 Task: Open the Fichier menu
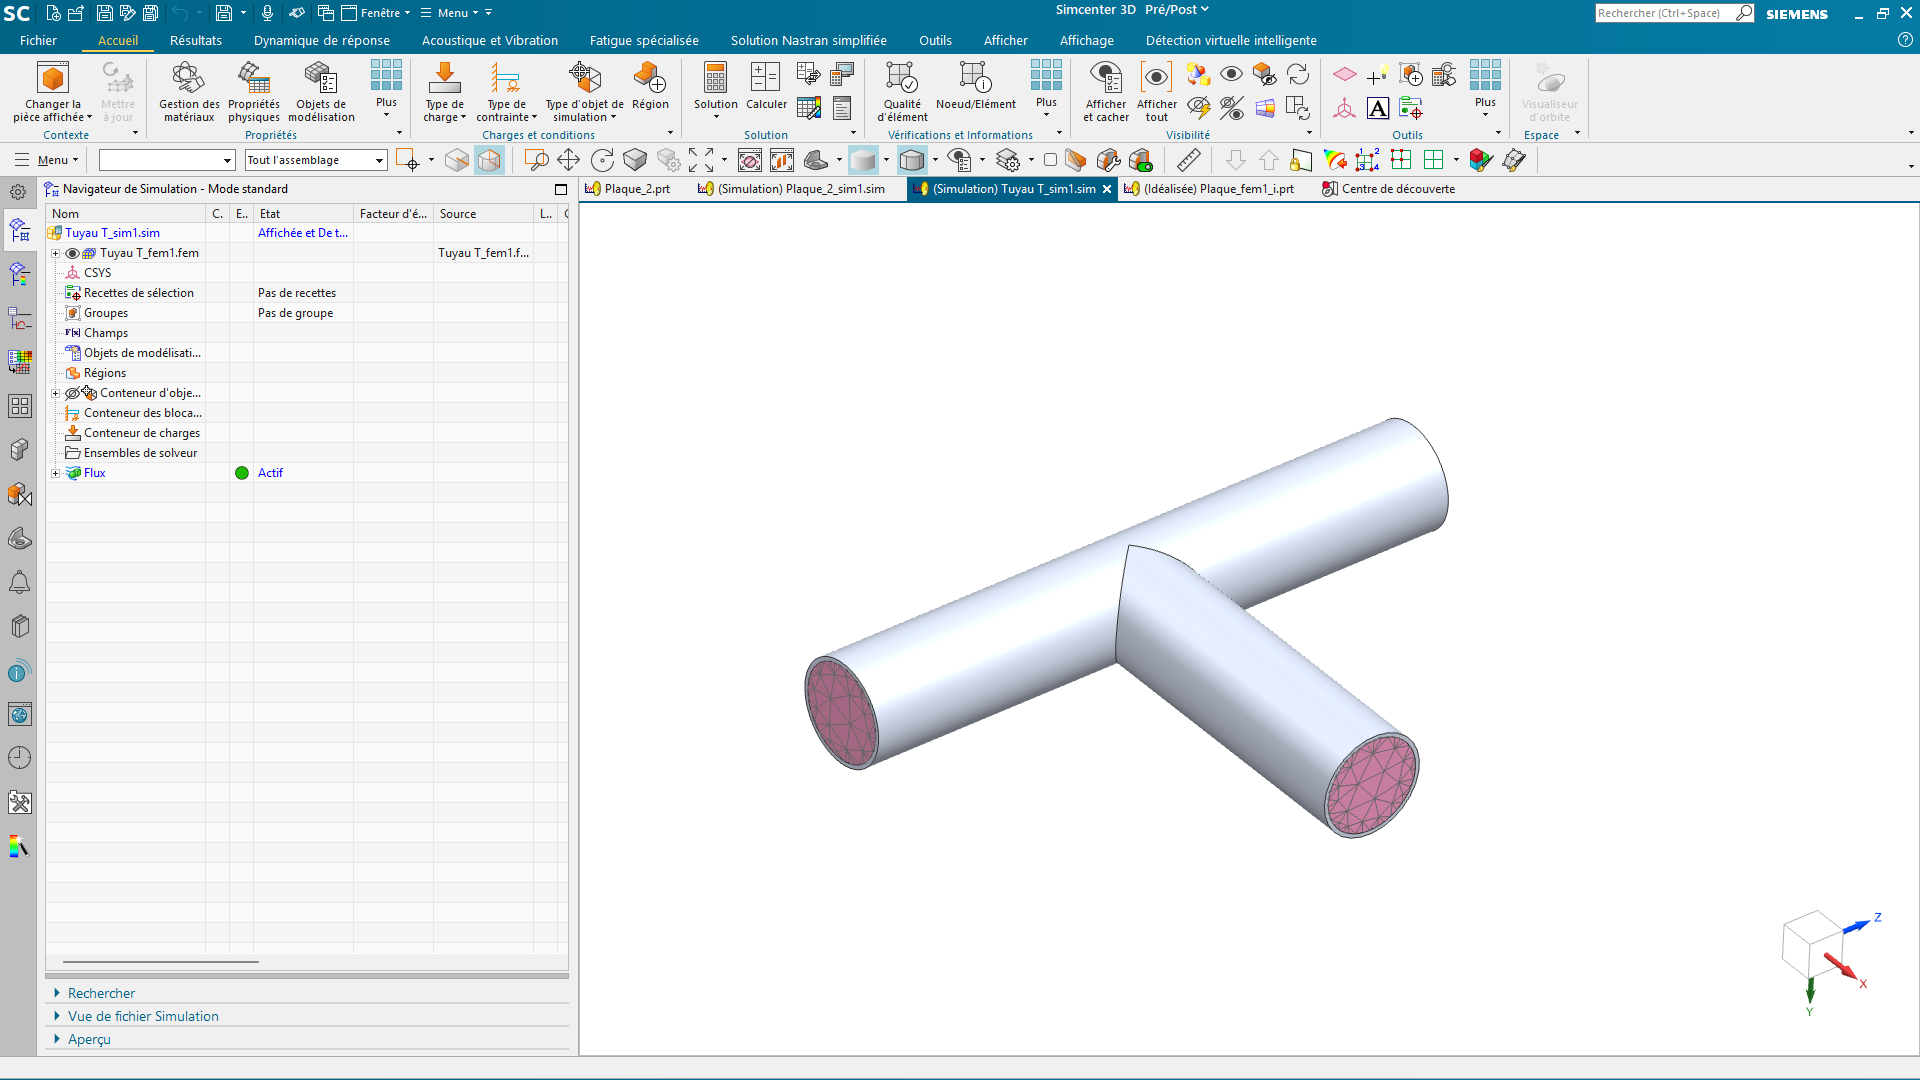[x=38, y=41]
